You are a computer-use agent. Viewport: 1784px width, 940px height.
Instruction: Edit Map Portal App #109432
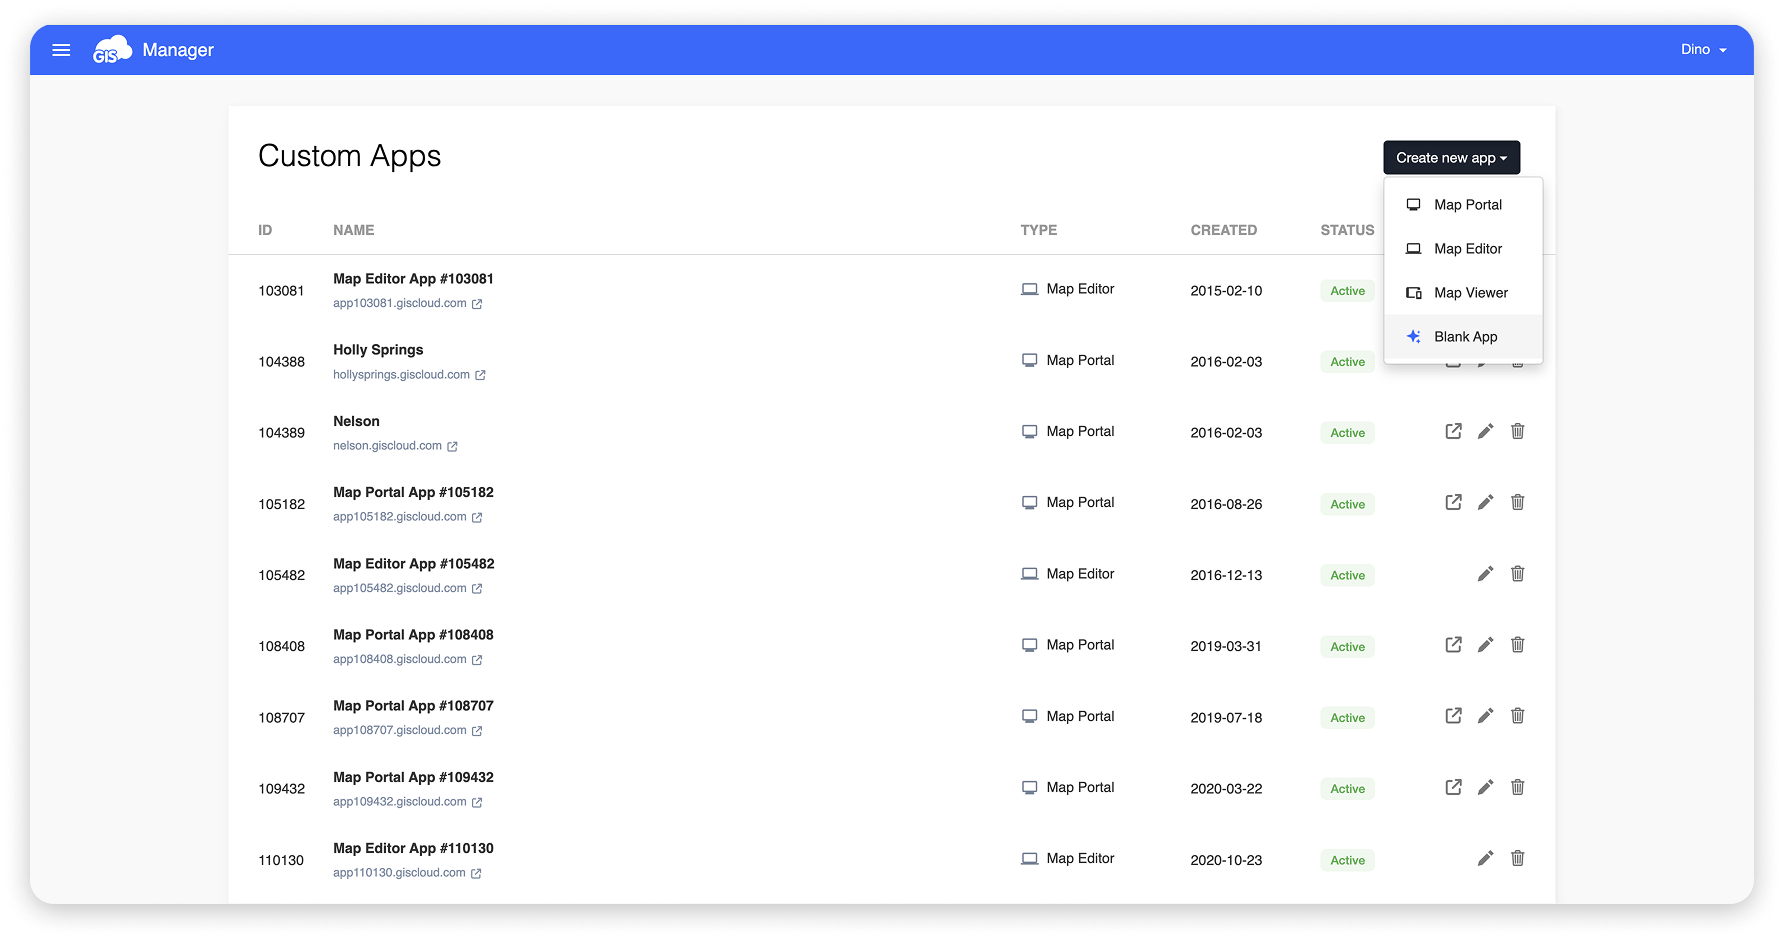point(1486,787)
